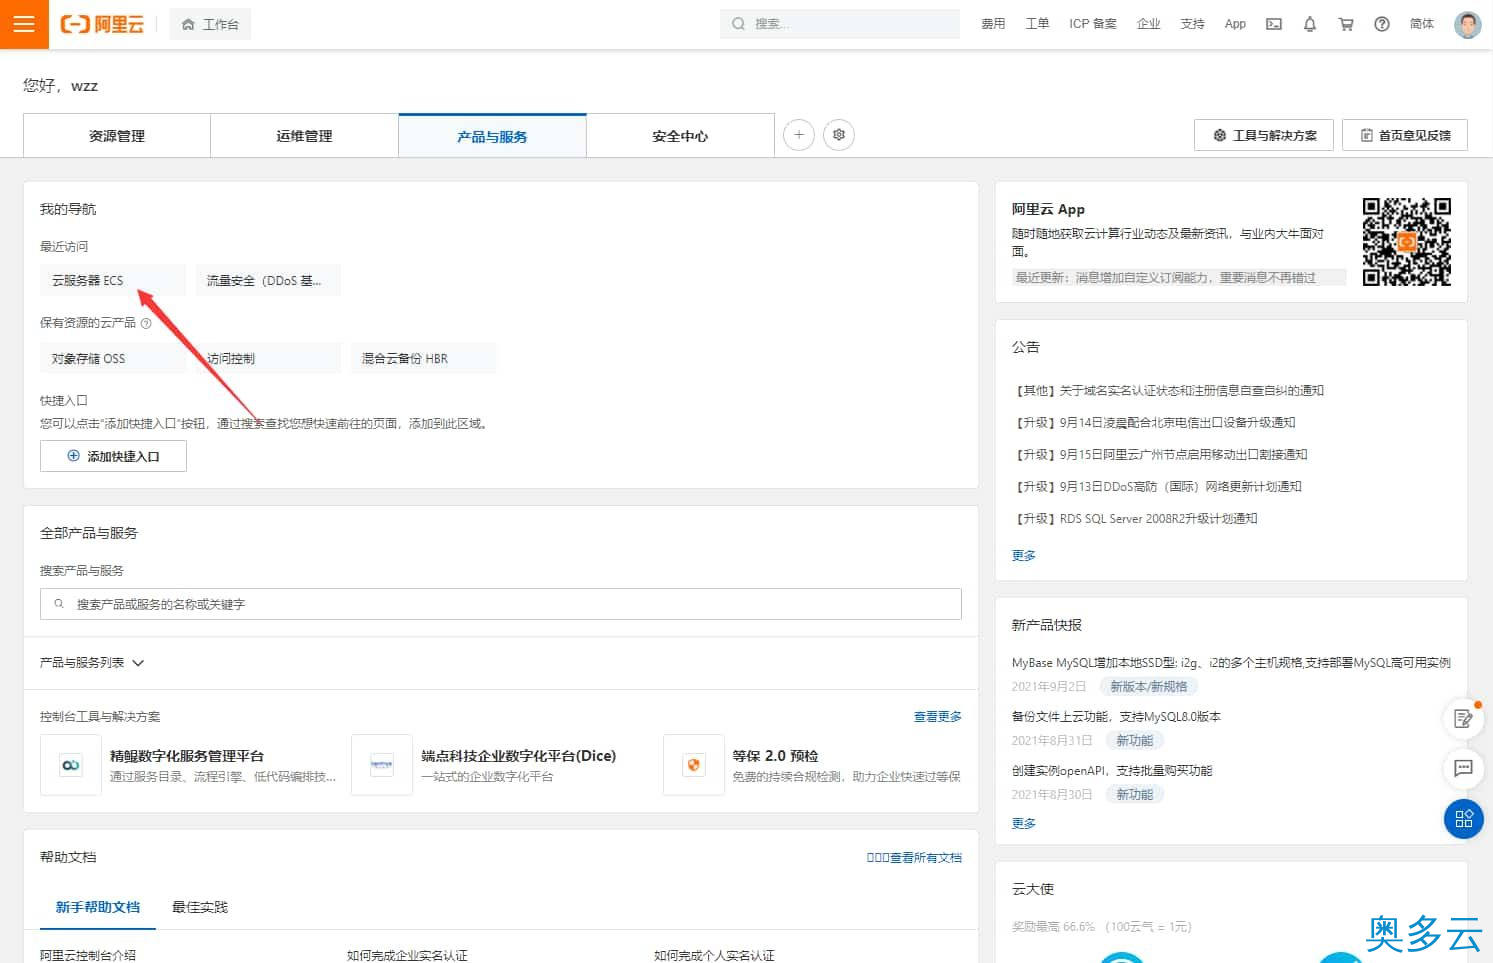Screen dimensions: 1493x963
Task: Click 新版本/新规格 tag
Action: click(1149, 687)
